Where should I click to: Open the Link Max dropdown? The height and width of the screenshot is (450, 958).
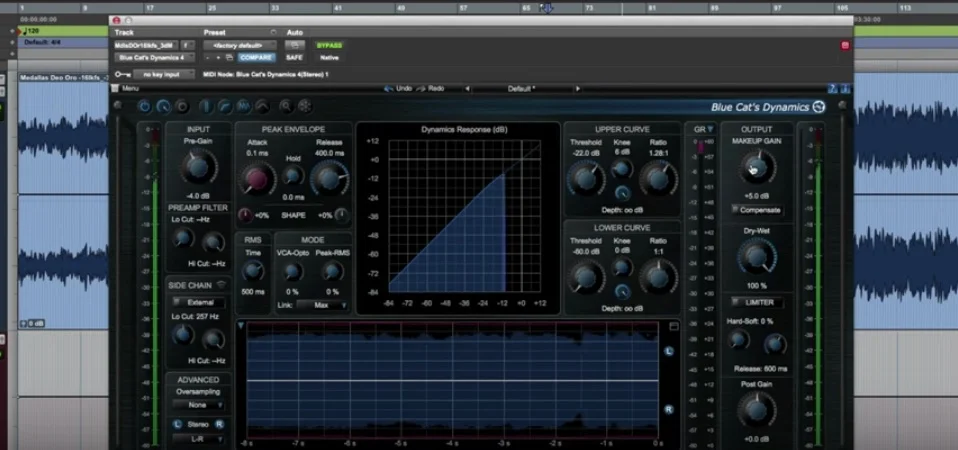pyautogui.click(x=323, y=305)
